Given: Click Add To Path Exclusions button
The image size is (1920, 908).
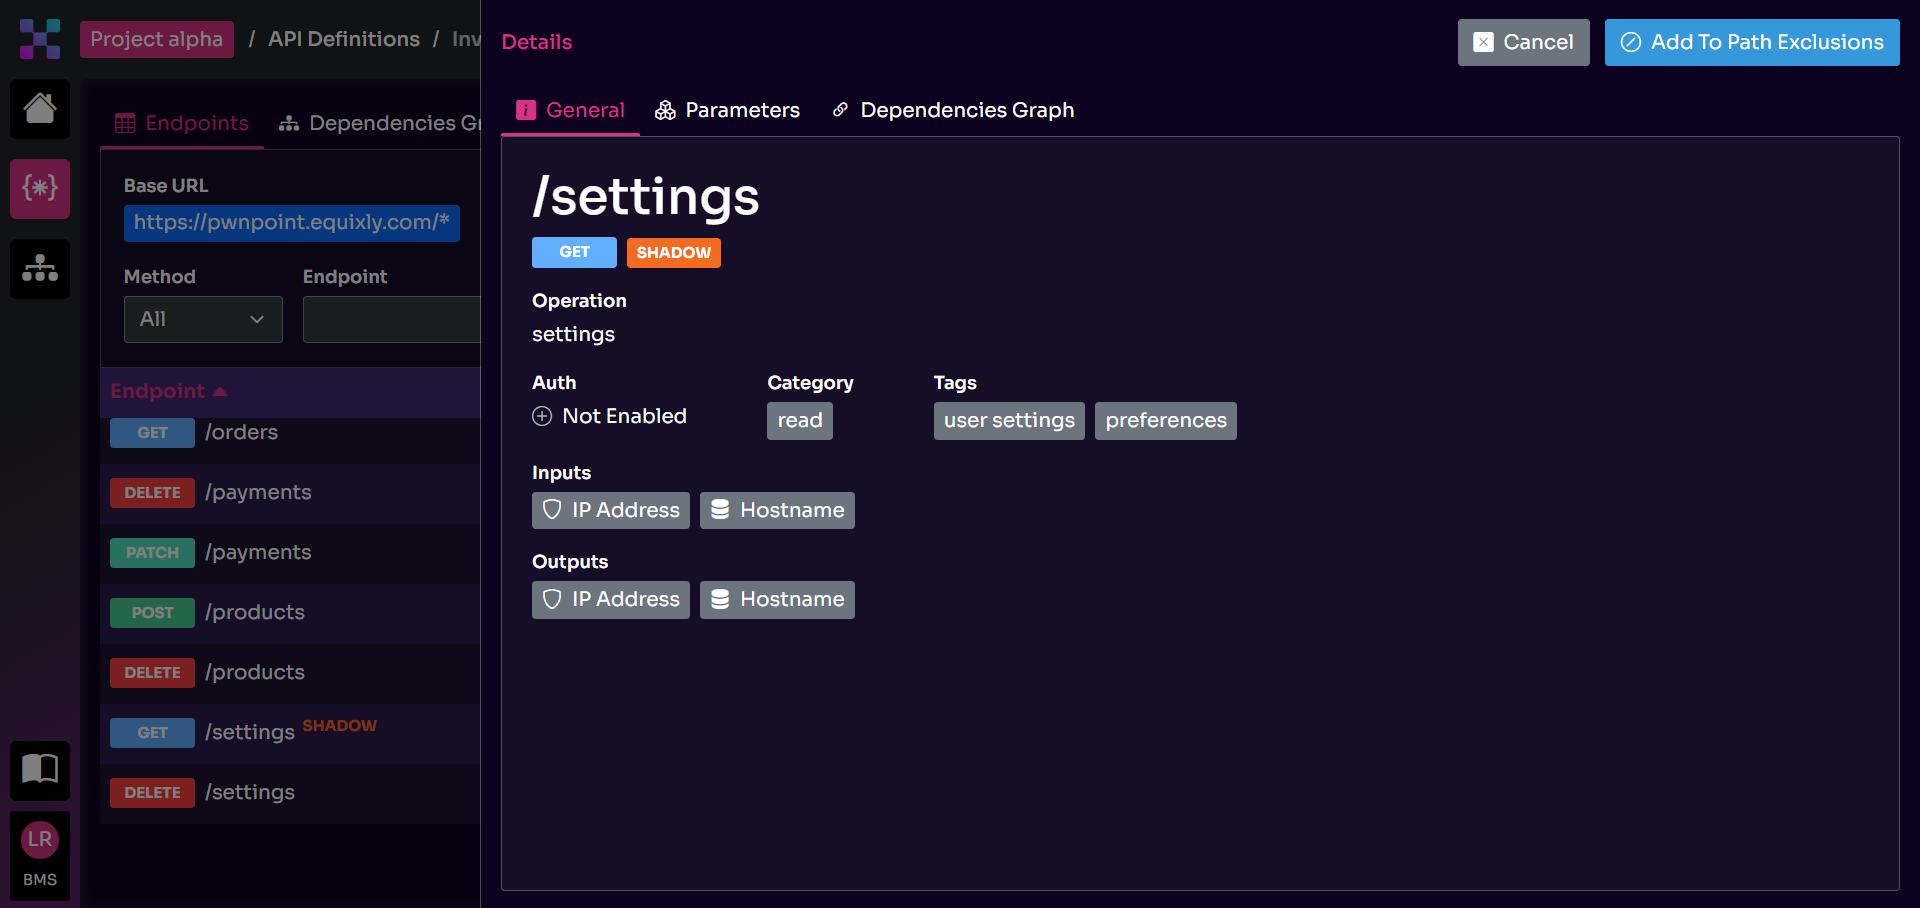Looking at the screenshot, I should pos(1751,42).
